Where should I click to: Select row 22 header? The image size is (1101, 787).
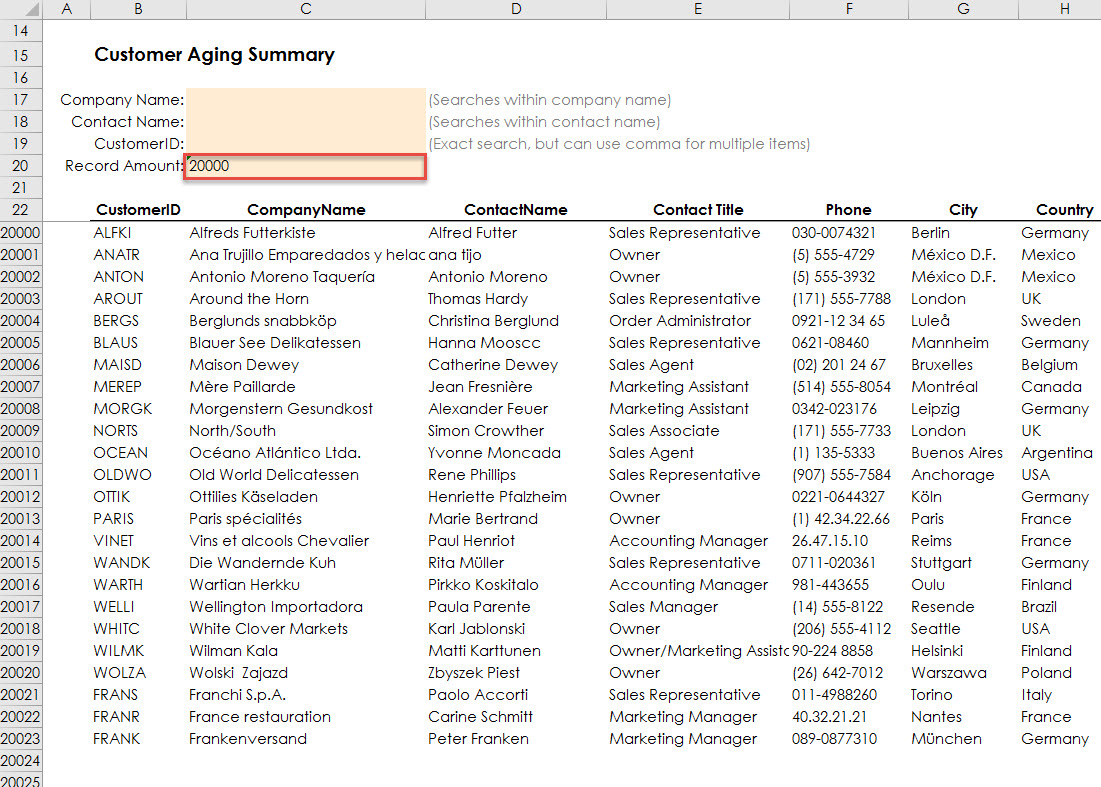[21, 209]
